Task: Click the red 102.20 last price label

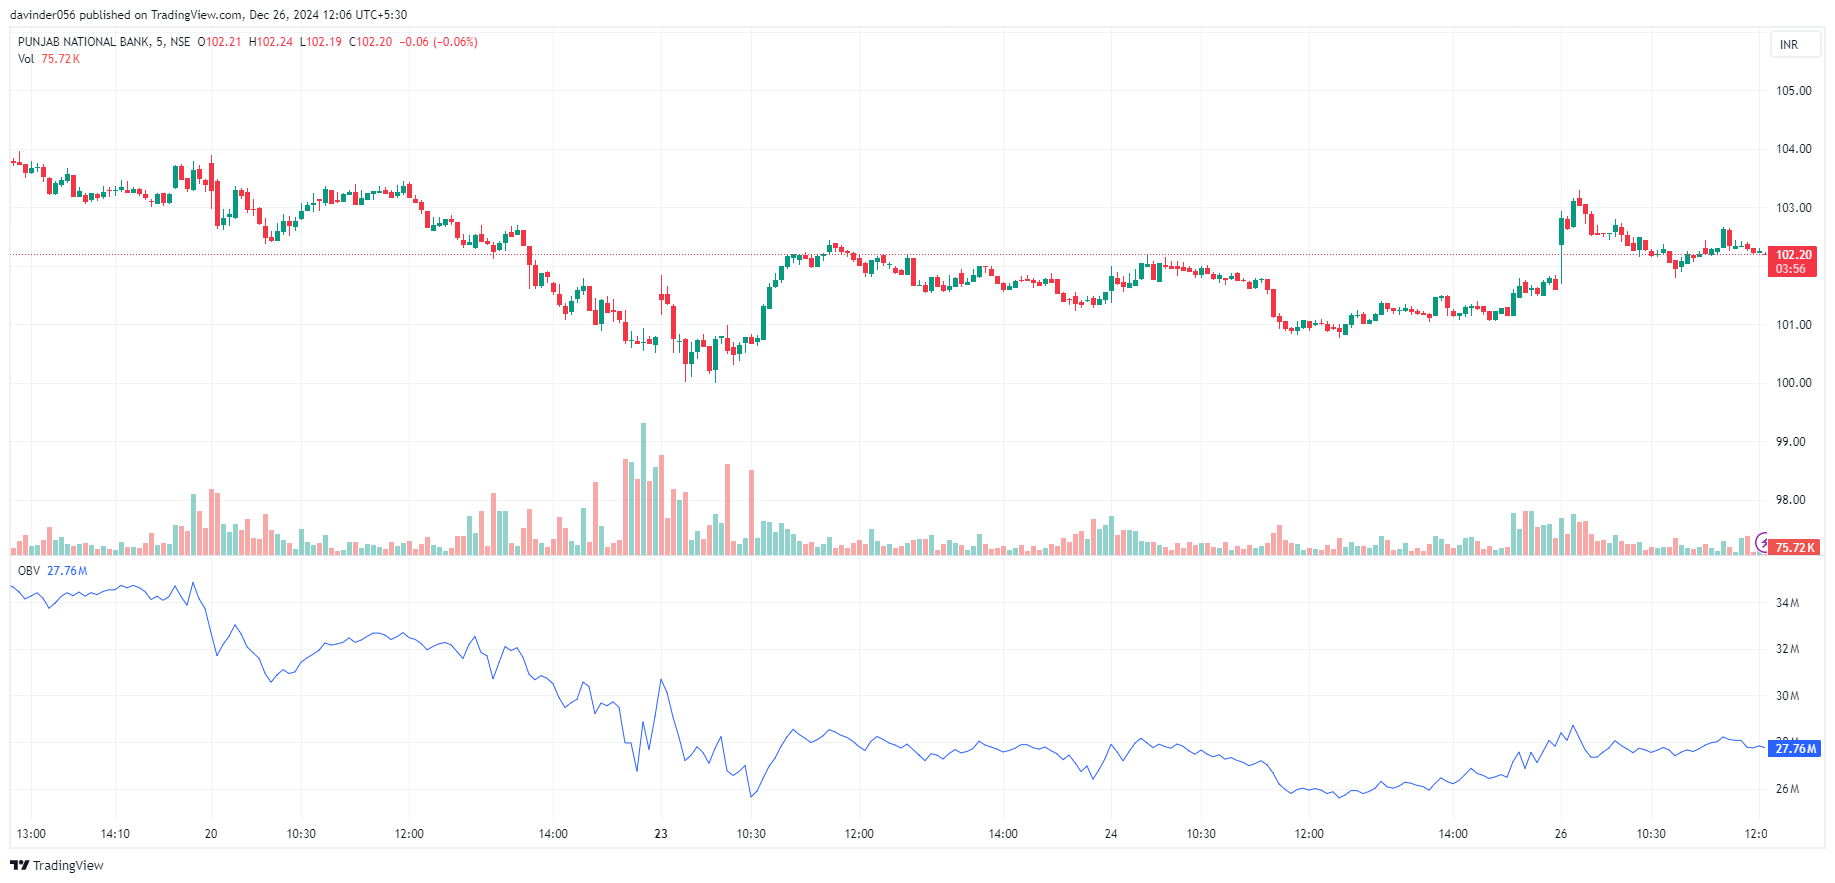Action: pos(1793,262)
